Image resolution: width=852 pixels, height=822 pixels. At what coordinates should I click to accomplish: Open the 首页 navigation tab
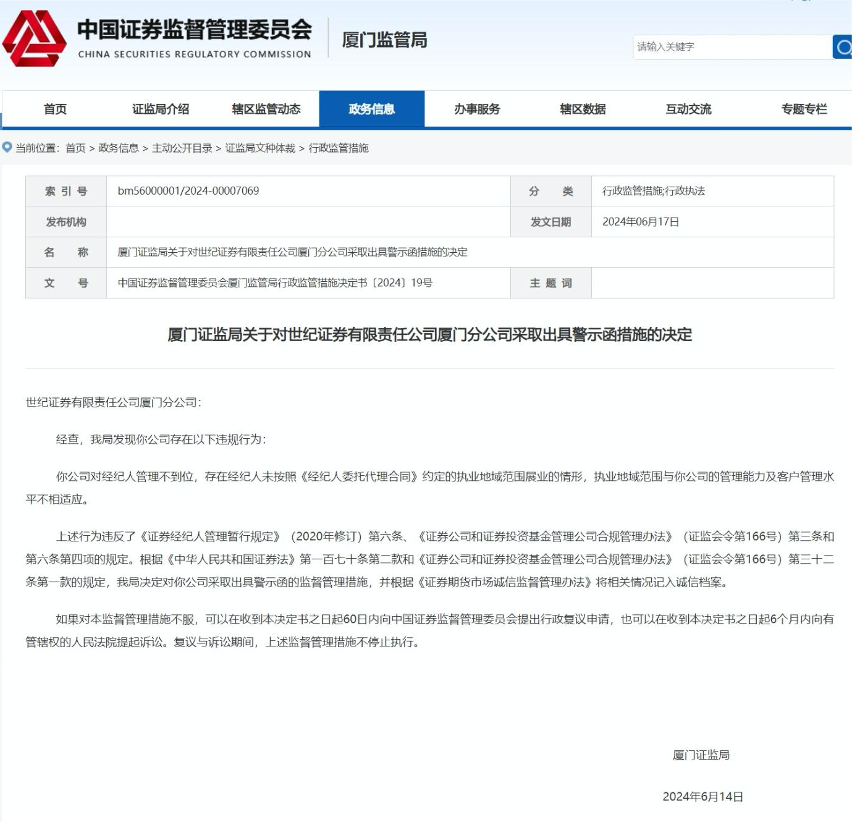pos(55,109)
